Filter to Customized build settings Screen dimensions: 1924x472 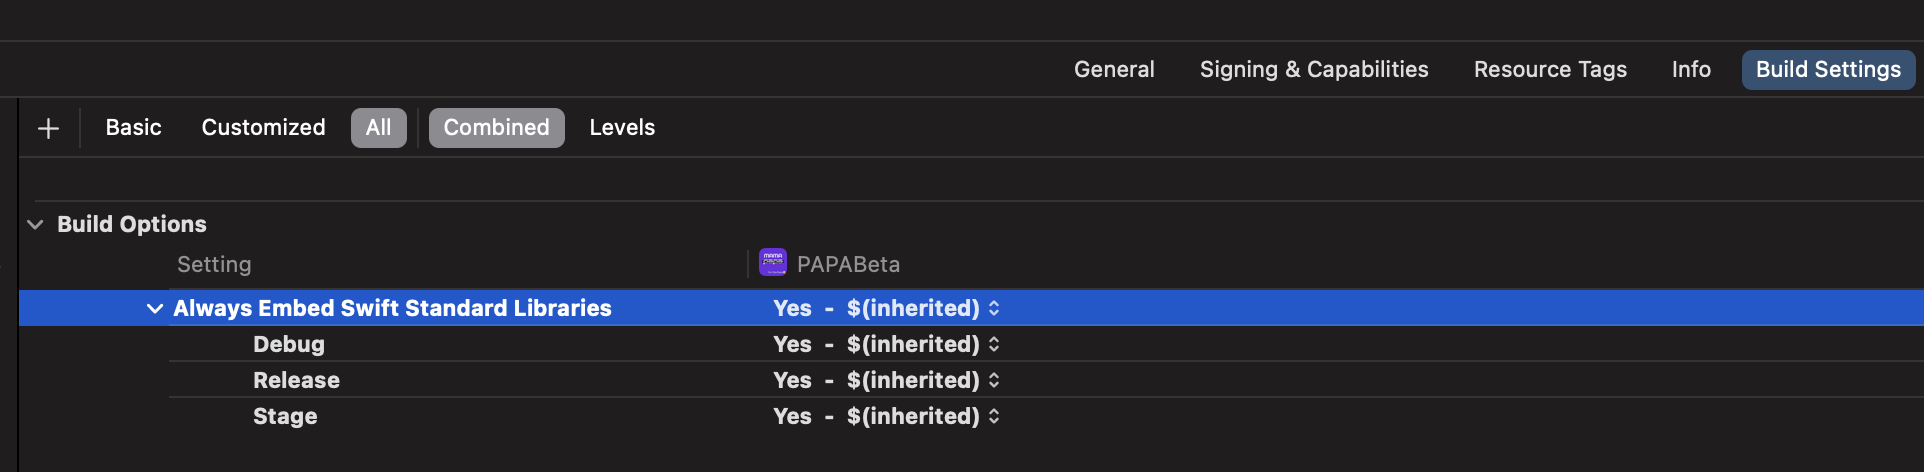click(264, 128)
